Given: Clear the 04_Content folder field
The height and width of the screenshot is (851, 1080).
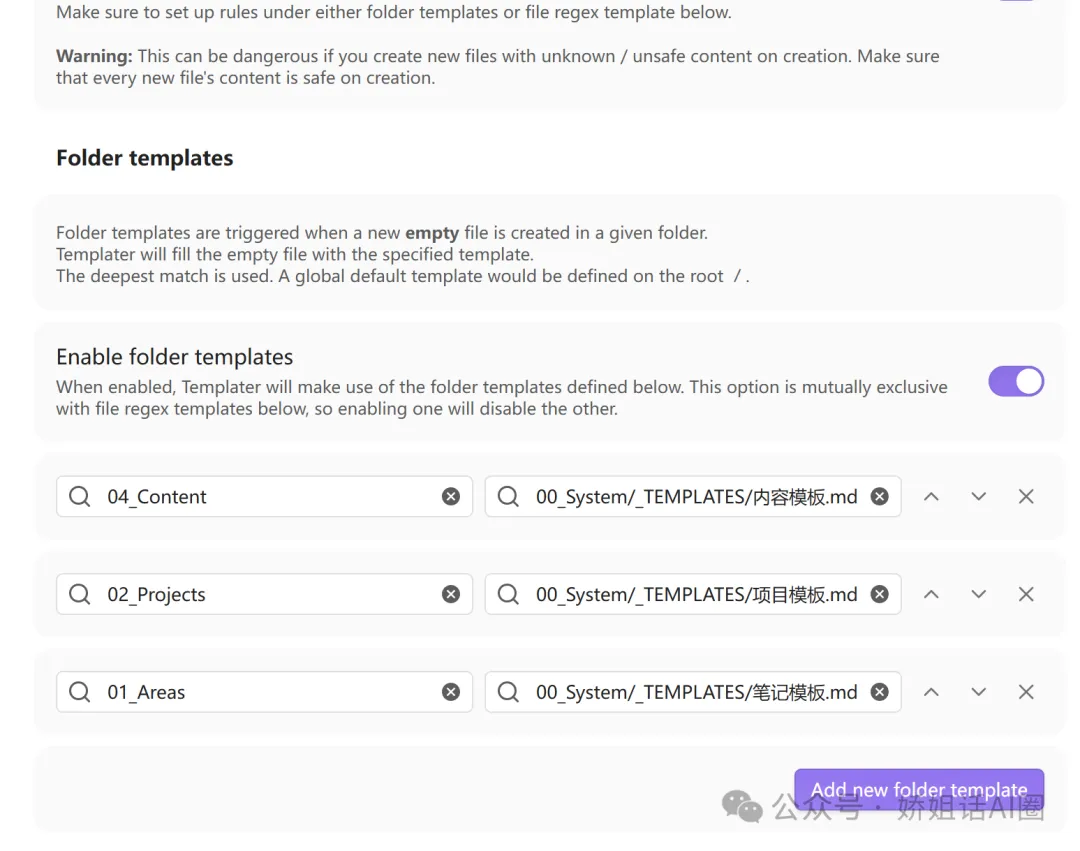Looking at the screenshot, I should coord(451,497).
